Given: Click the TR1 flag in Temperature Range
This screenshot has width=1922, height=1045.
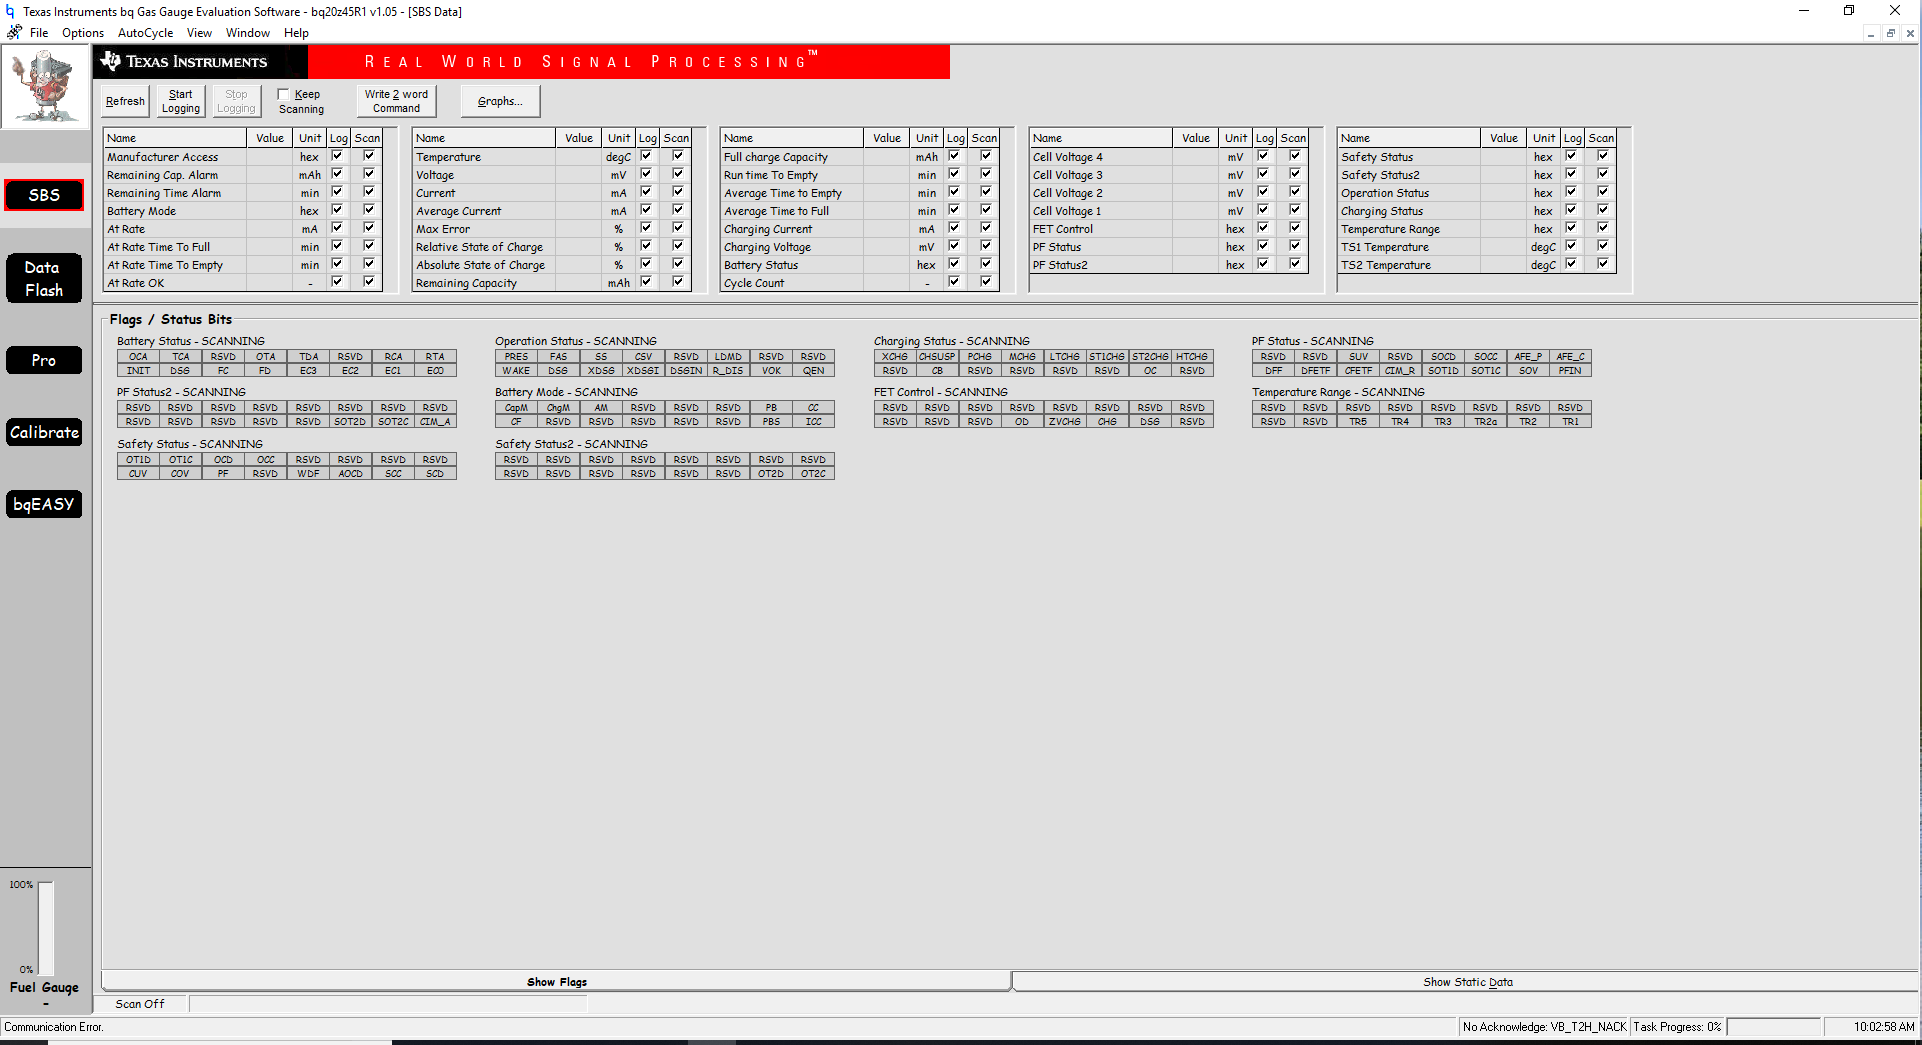Looking at the screenshot, I should (x=1570, y=422).
